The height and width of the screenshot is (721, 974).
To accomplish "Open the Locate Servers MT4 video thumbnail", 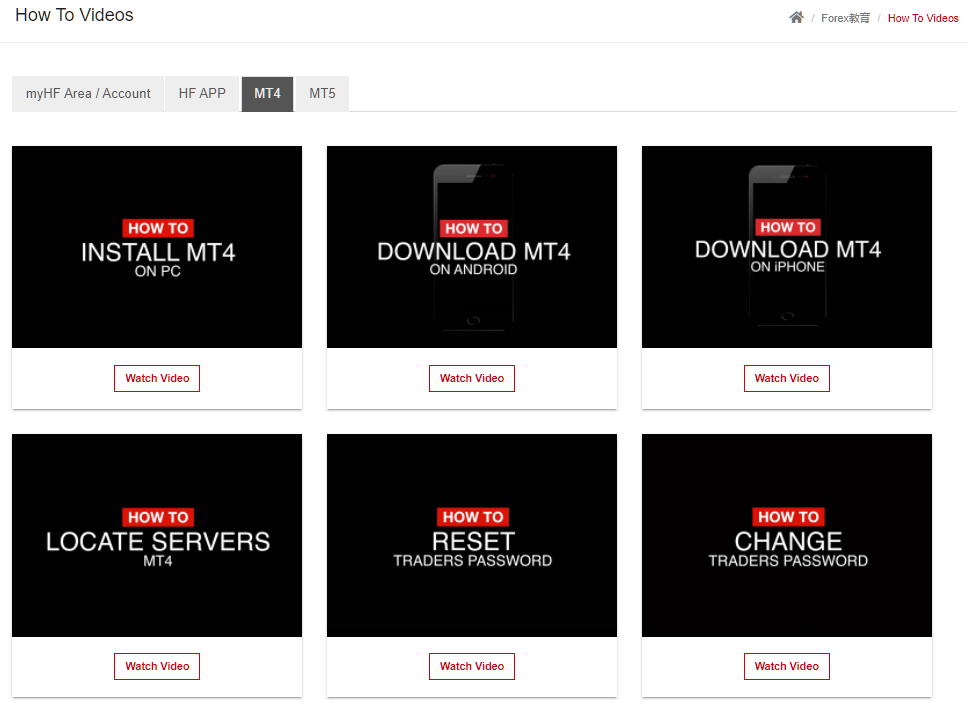I will click(x=157, y=535).
